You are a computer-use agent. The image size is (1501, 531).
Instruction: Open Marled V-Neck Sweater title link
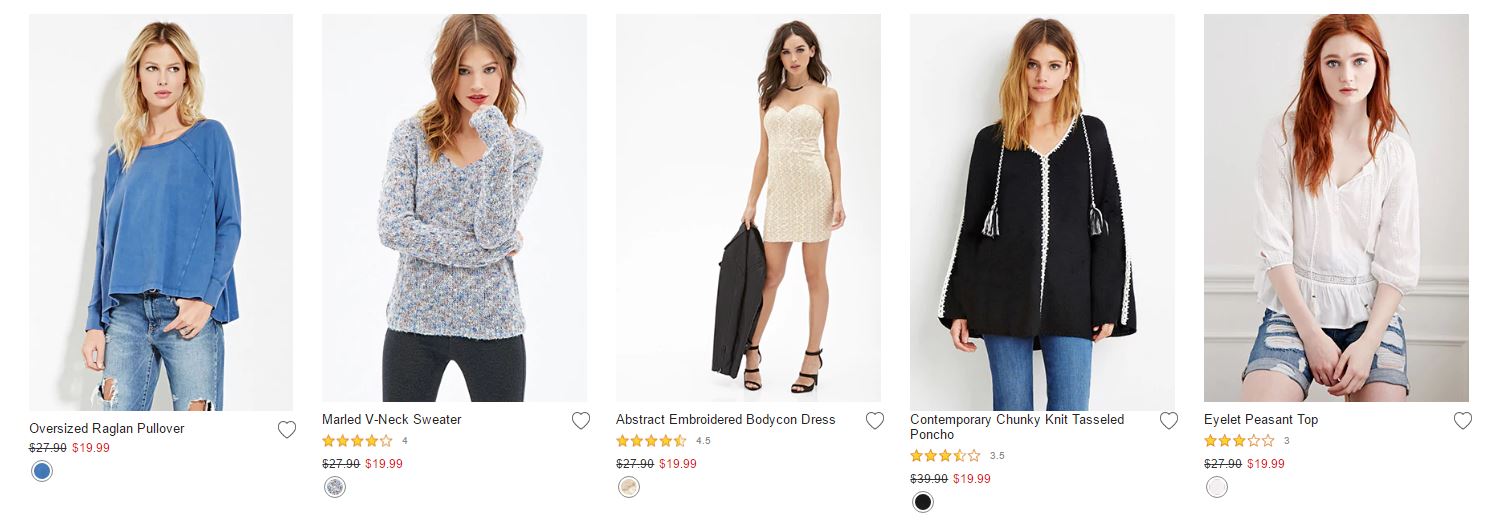(392, 420)
